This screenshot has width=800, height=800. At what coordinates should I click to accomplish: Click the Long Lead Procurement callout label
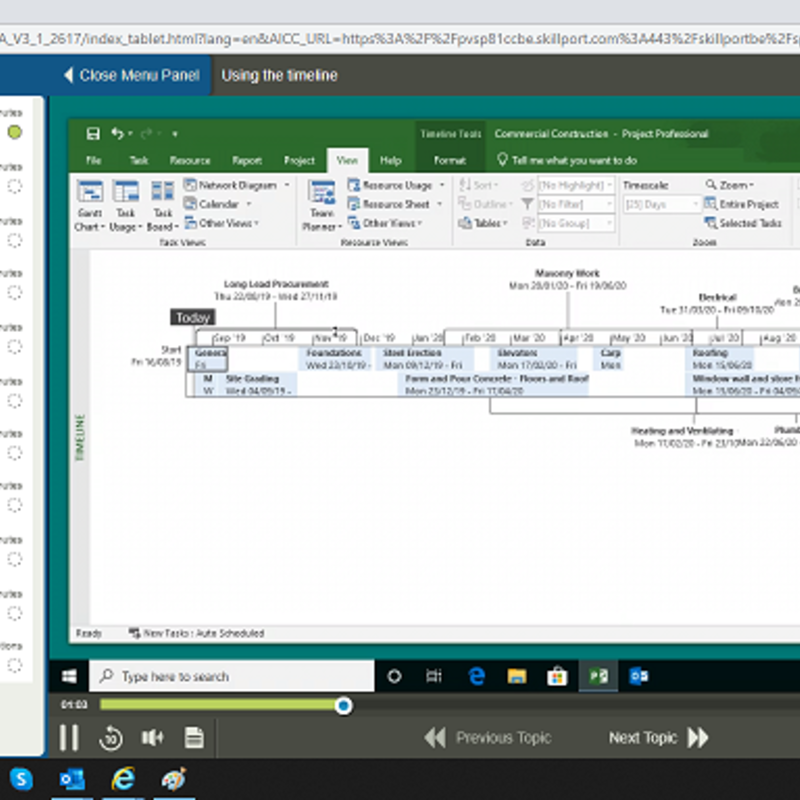click(x=276, y=290)
